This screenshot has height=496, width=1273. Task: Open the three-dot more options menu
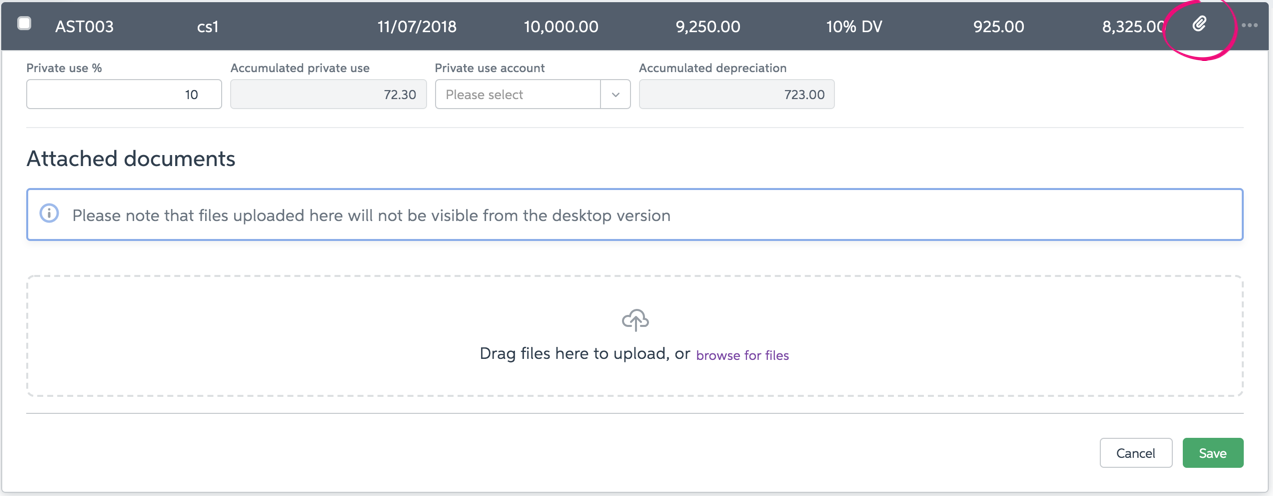click(x=1249, y=26)
